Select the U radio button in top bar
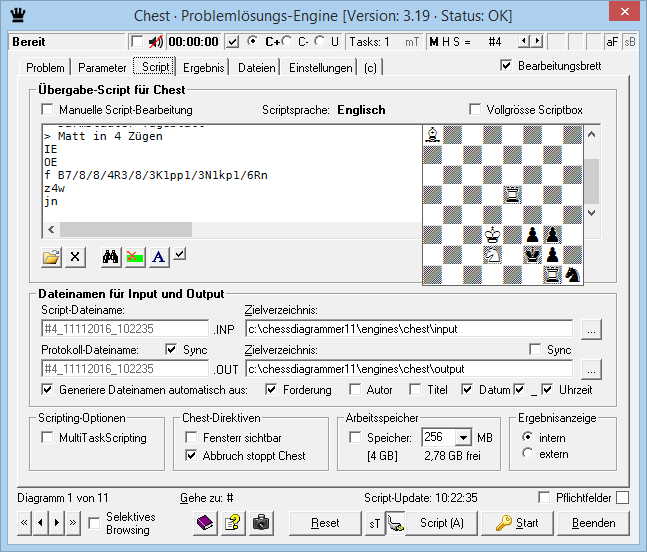This screenshot has width=647, height=552. pyautogui.click(x=319, y=41)
